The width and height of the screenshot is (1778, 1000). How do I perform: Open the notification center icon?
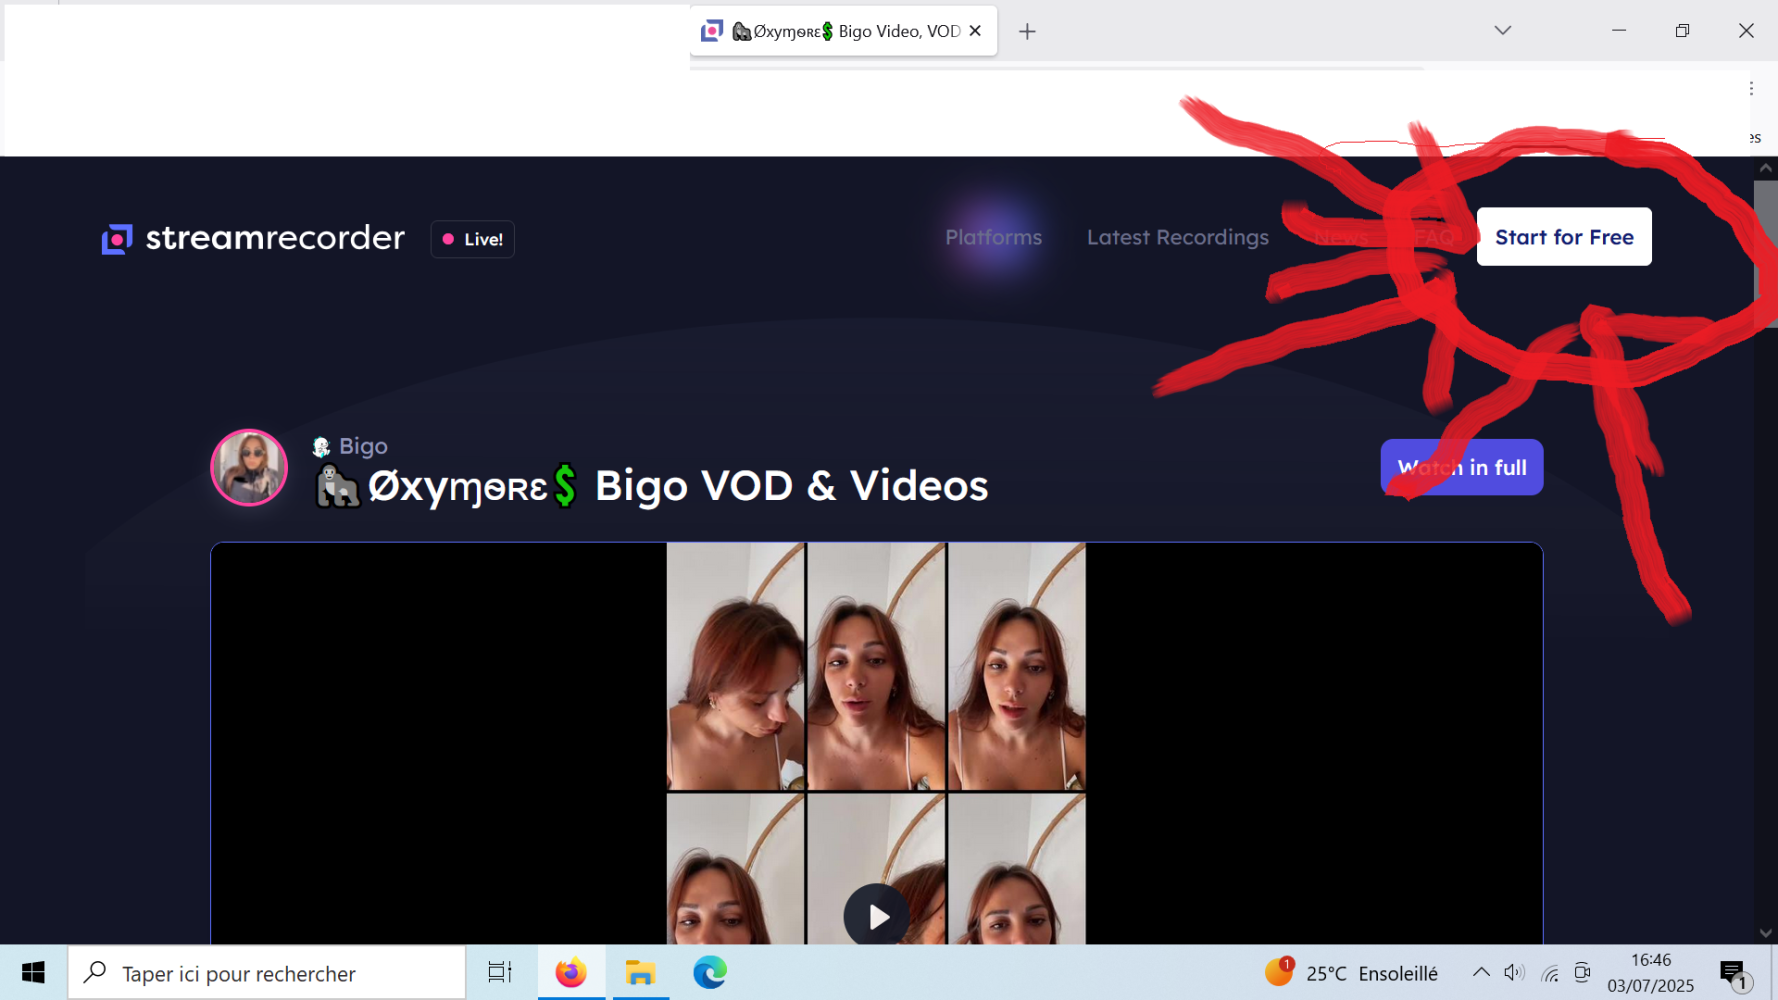pos(1735,973)
